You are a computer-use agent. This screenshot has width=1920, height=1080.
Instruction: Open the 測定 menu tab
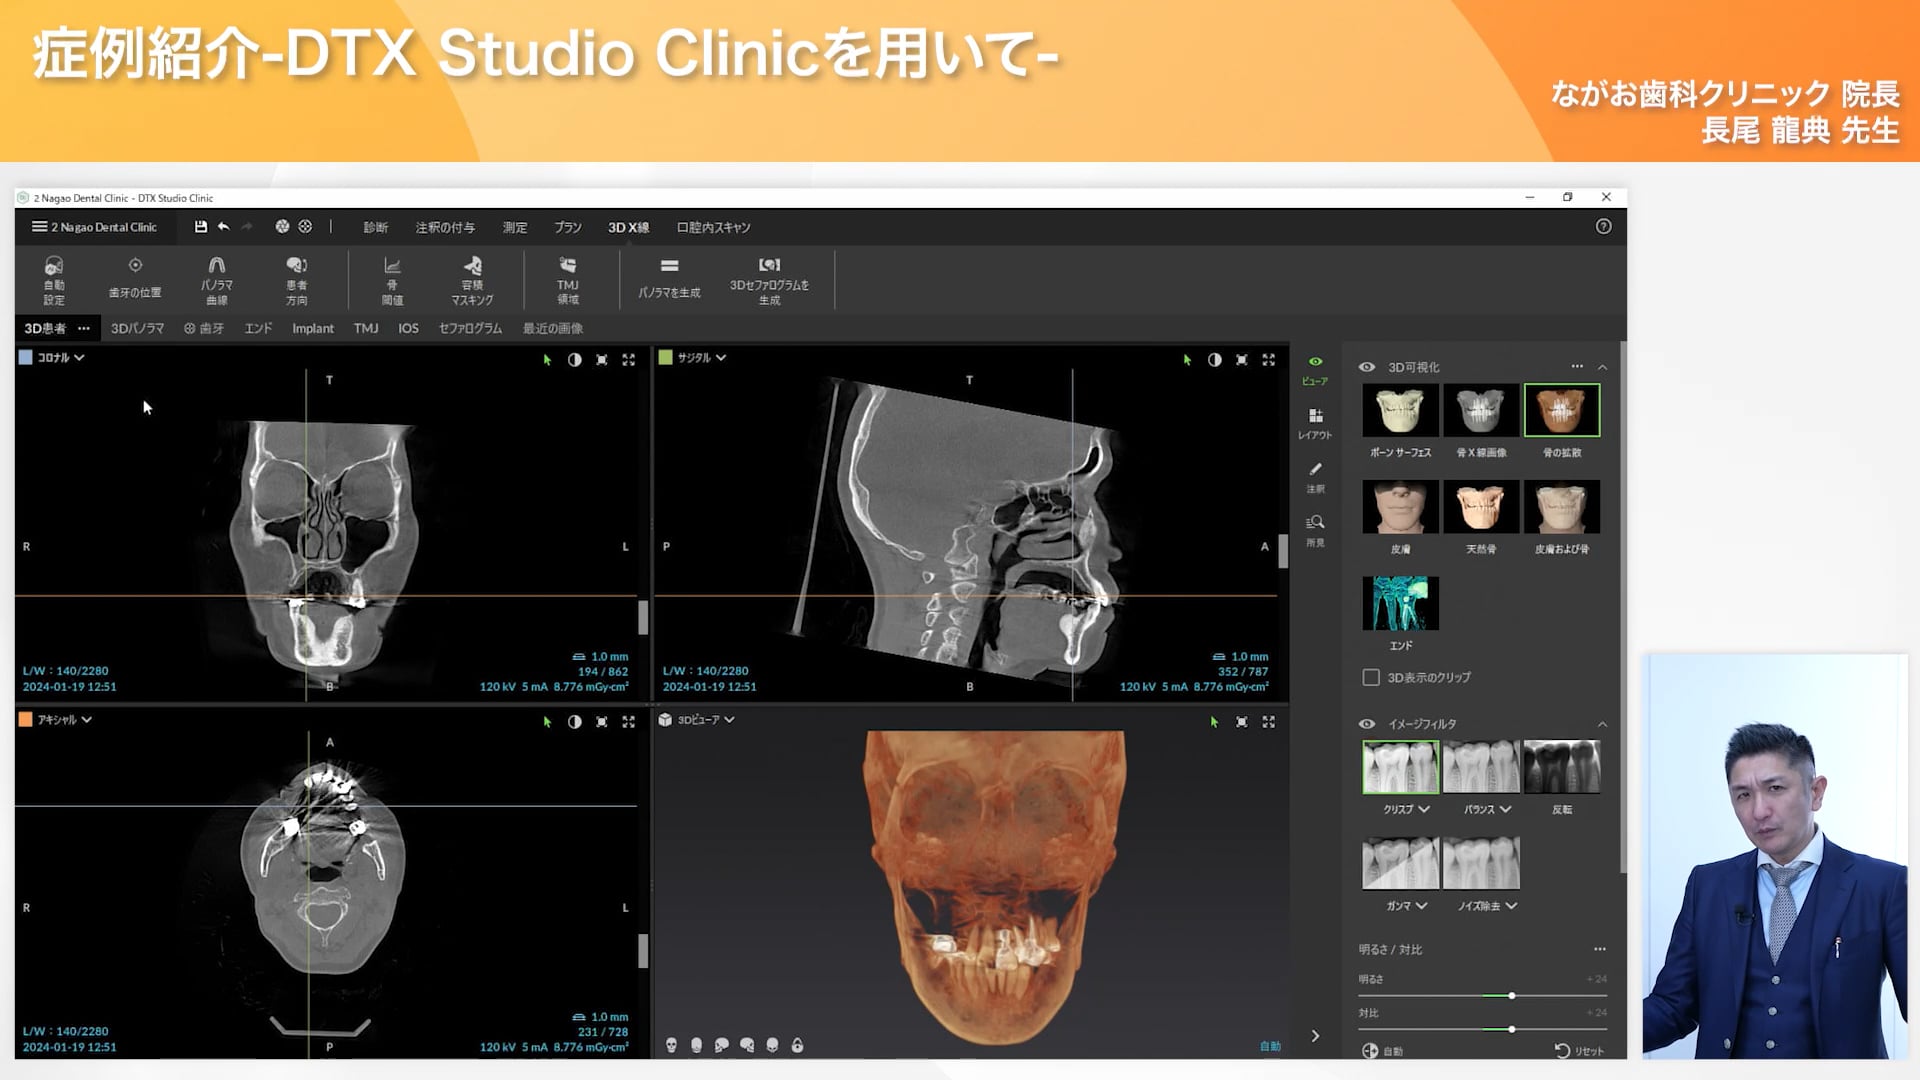pyautogui.click(x=515, y=228)
